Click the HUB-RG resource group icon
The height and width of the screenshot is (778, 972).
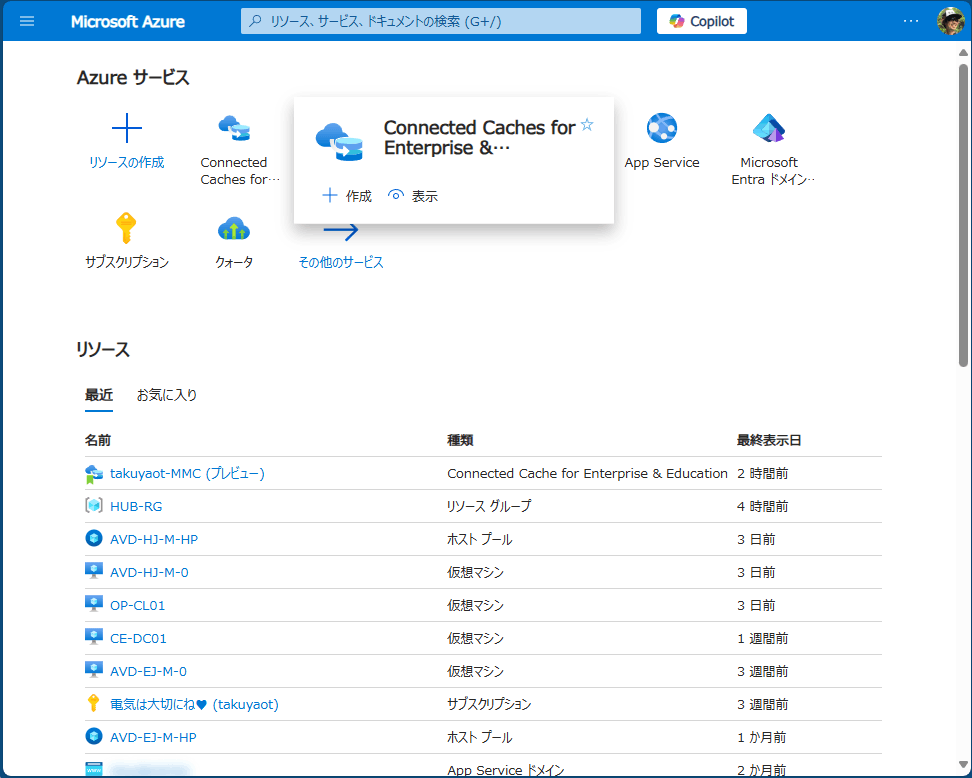pyautogui.click(x=94, y=505)
